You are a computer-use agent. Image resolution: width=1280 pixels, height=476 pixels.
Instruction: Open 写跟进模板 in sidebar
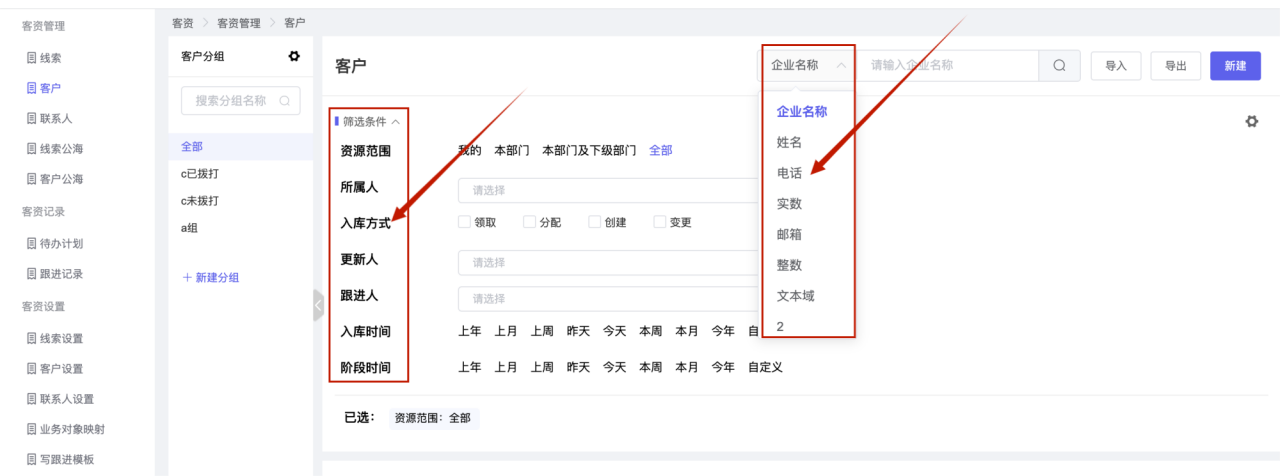[x=67, y=460]
